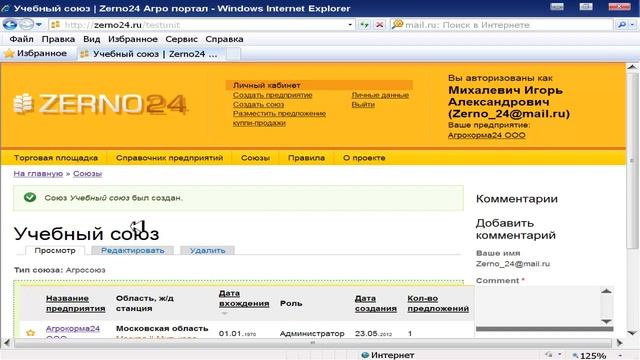Expand the address bar history dropdown

(x=350, y=25)
